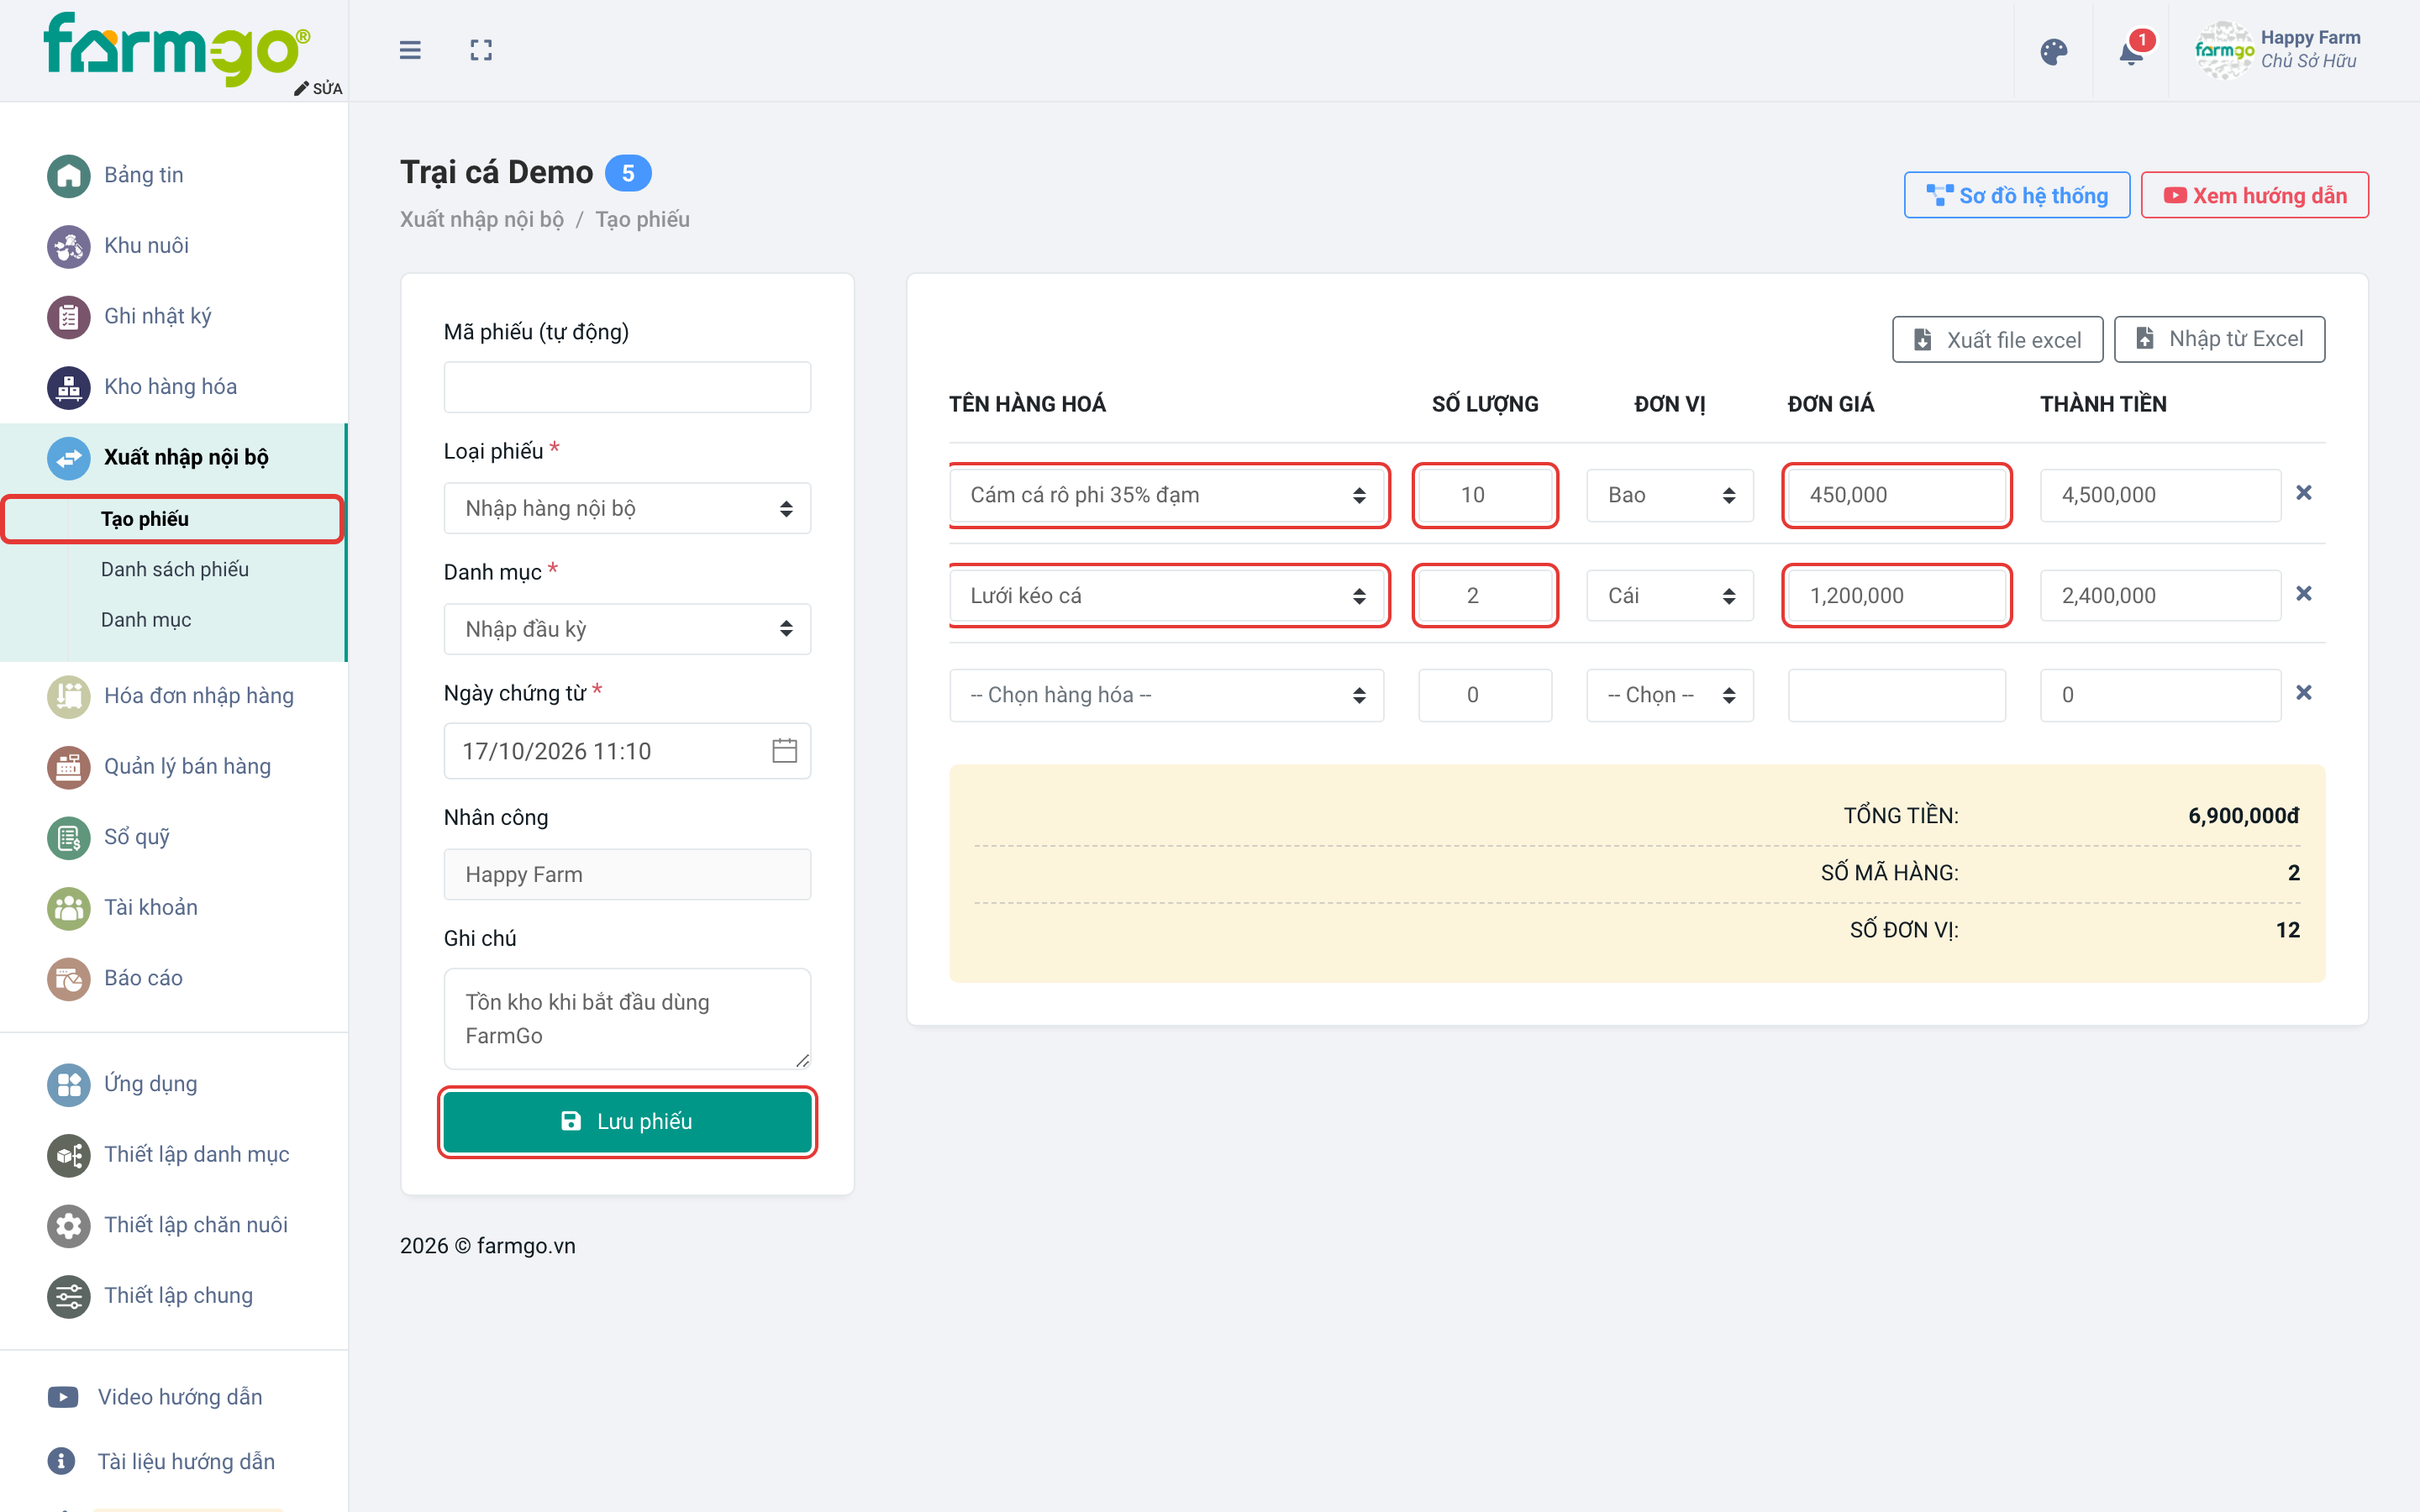This screenshot has height=1512, width=2420.
Task: Remove the Cám cá rô phi row
Action: click(x=2304, y=493)
